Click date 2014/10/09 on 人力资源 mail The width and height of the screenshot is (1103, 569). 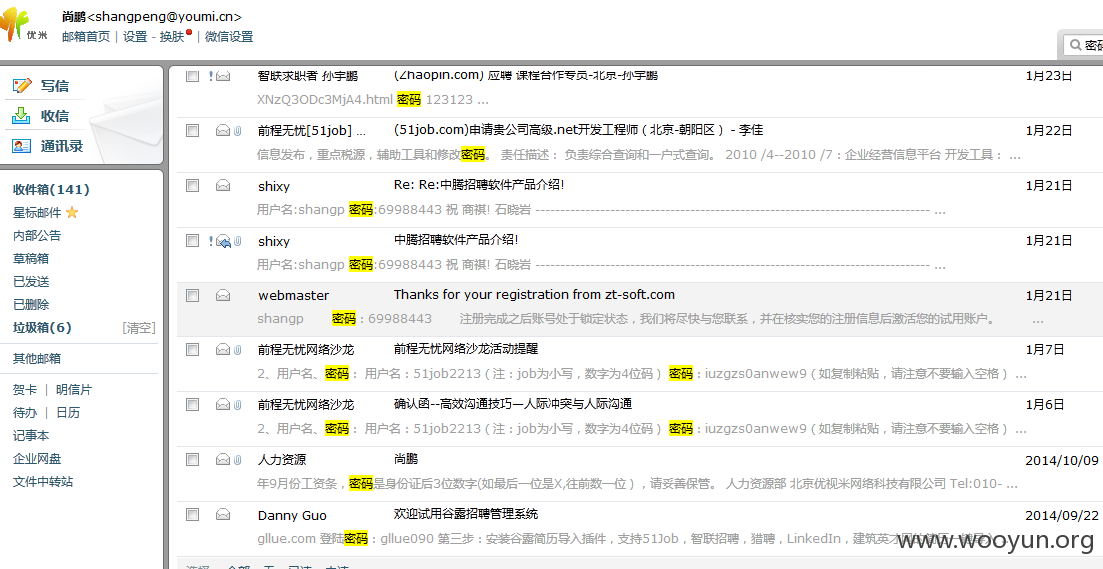pos(1061,461)
